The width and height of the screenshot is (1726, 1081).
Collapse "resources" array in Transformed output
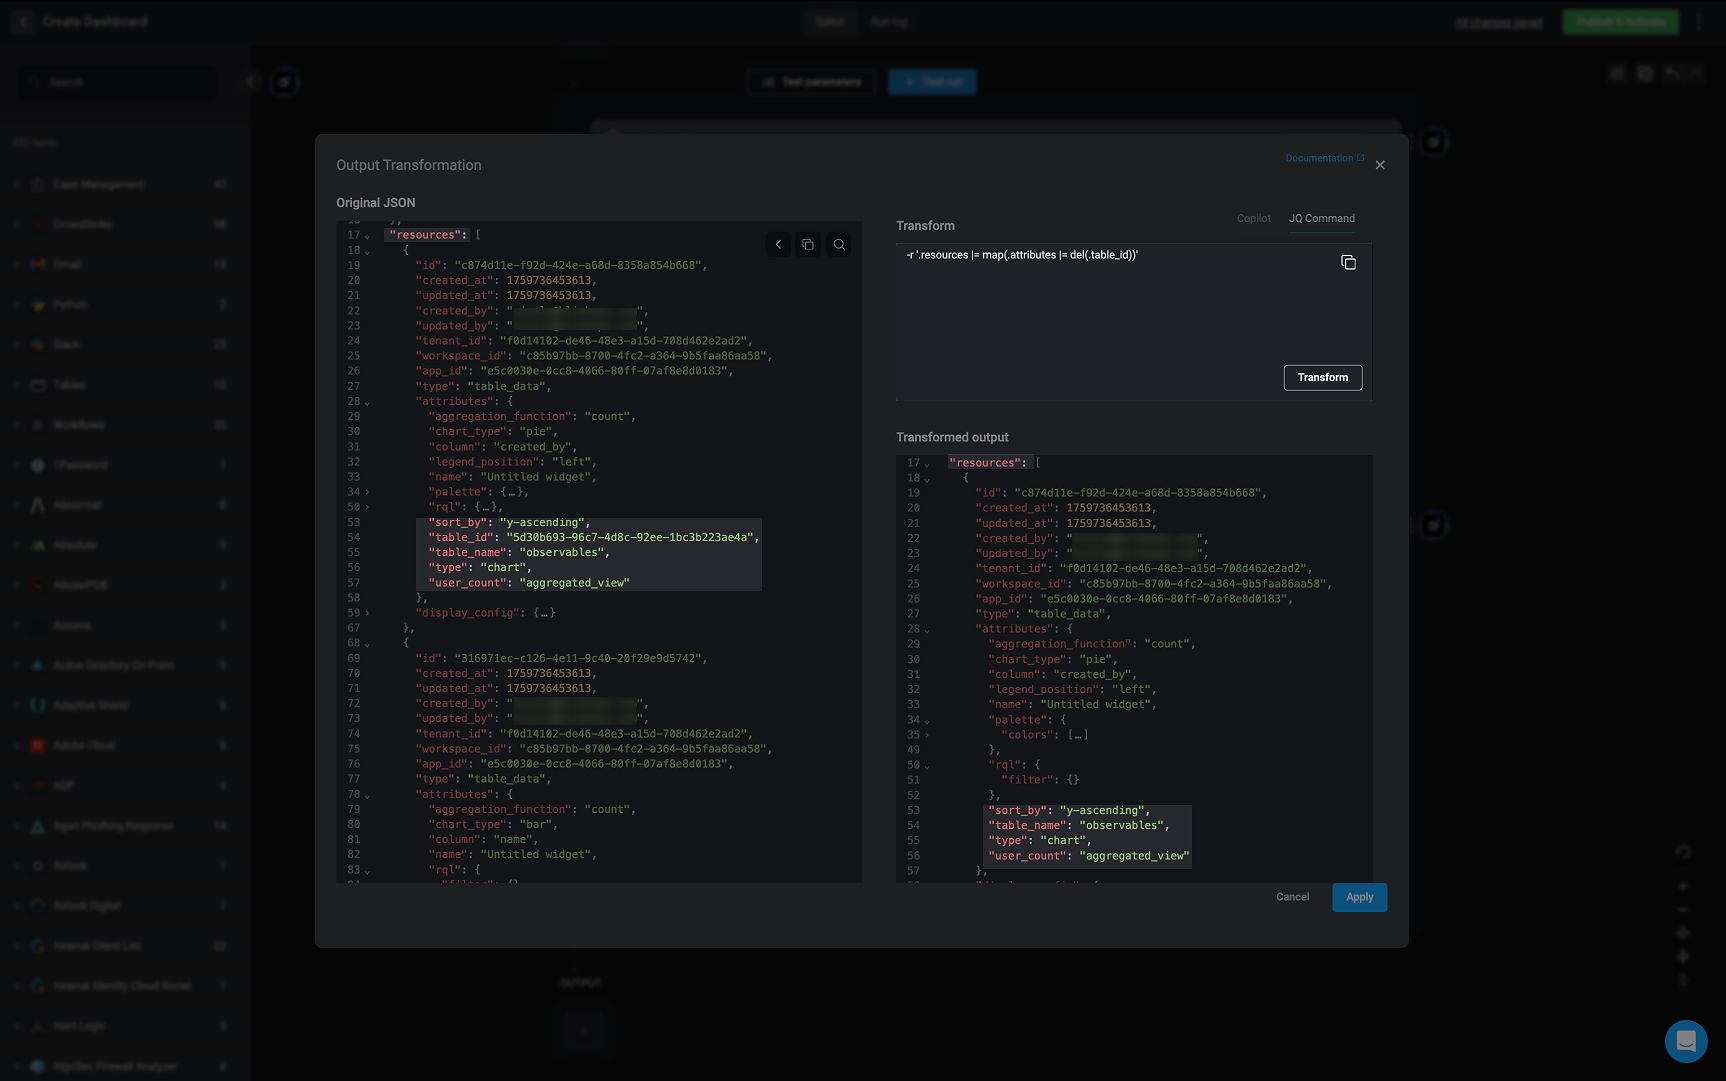click(927, 464)
